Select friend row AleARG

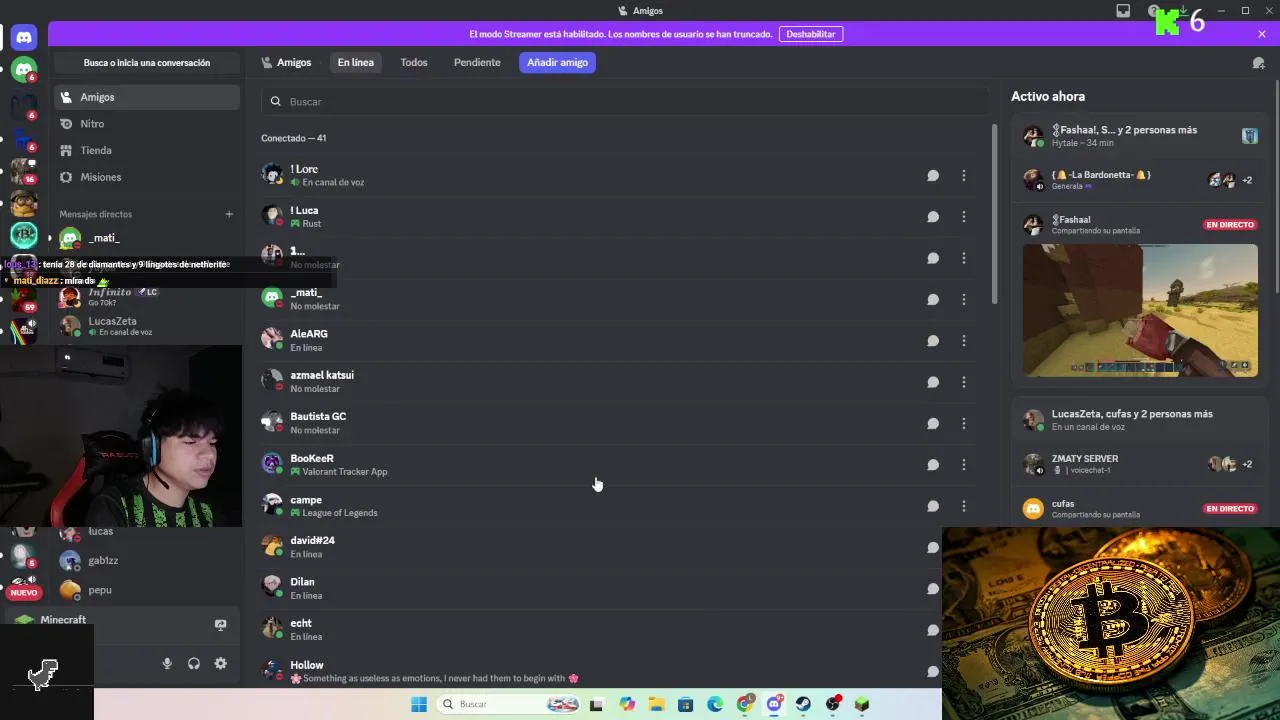tap(619, 341)
